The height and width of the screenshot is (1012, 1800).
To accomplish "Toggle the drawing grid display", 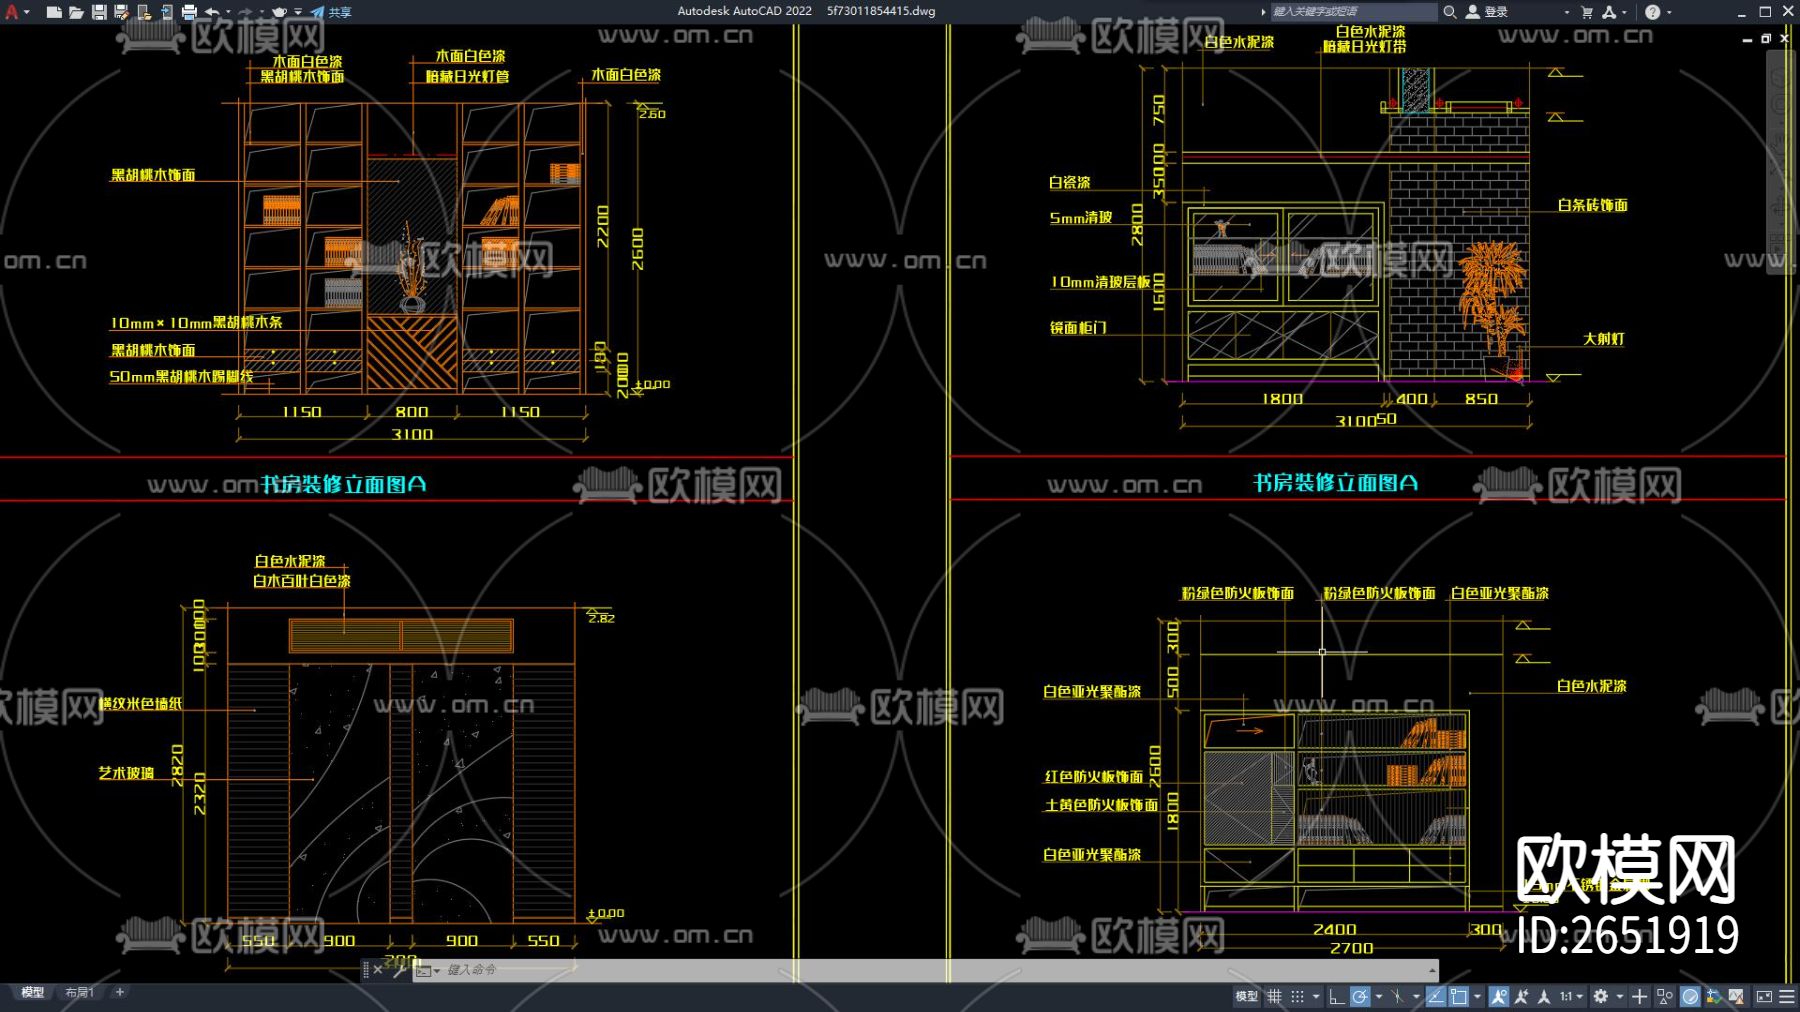I will pos(1274,996).
